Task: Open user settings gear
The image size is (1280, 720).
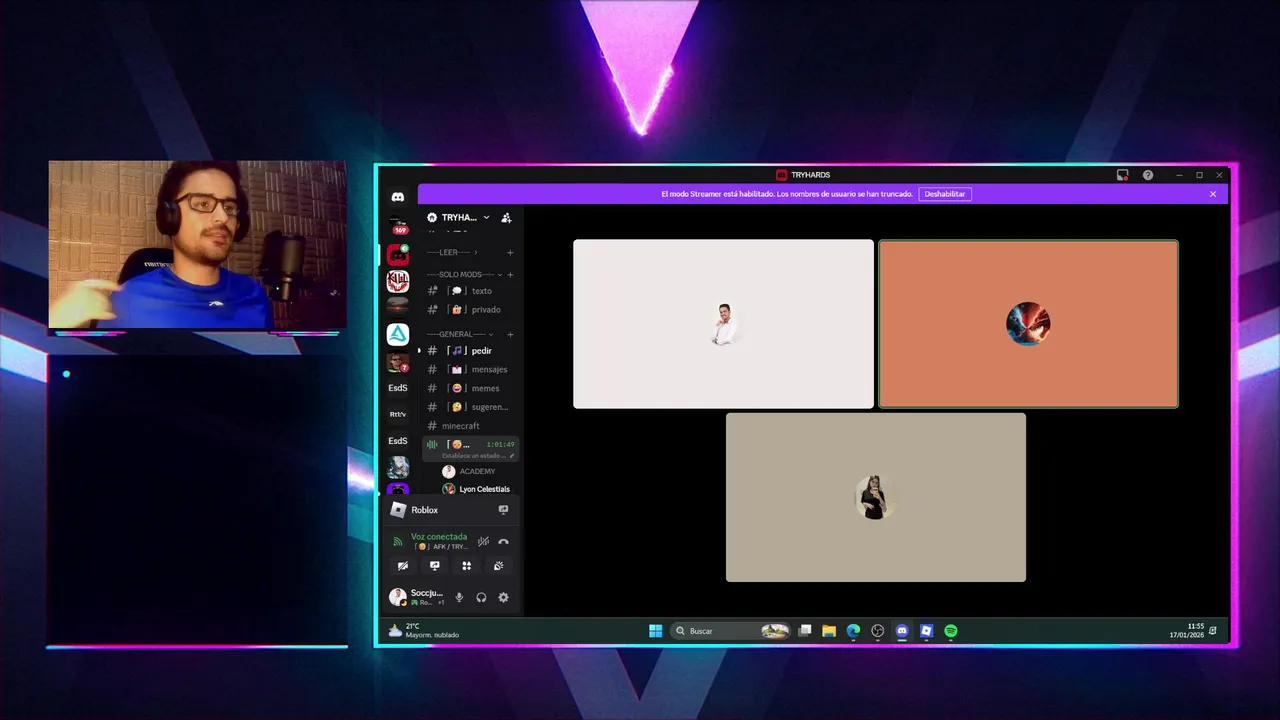Action: click(503, 597)
